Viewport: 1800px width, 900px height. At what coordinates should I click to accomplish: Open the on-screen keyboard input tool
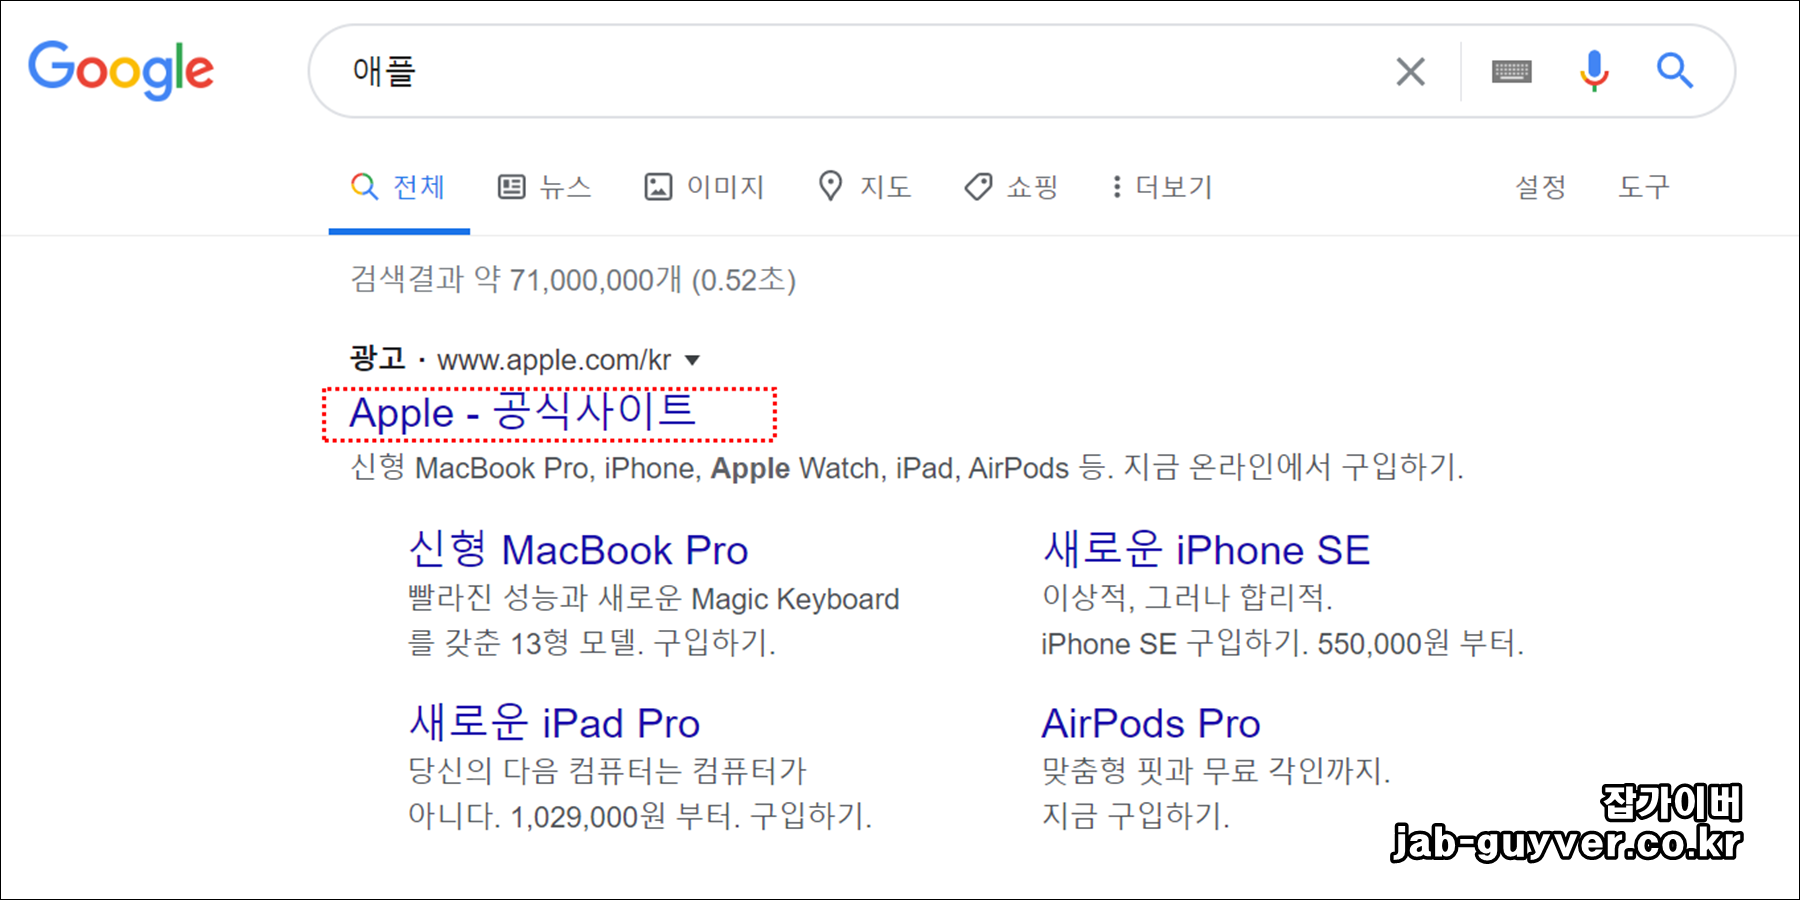[1511, 71]
